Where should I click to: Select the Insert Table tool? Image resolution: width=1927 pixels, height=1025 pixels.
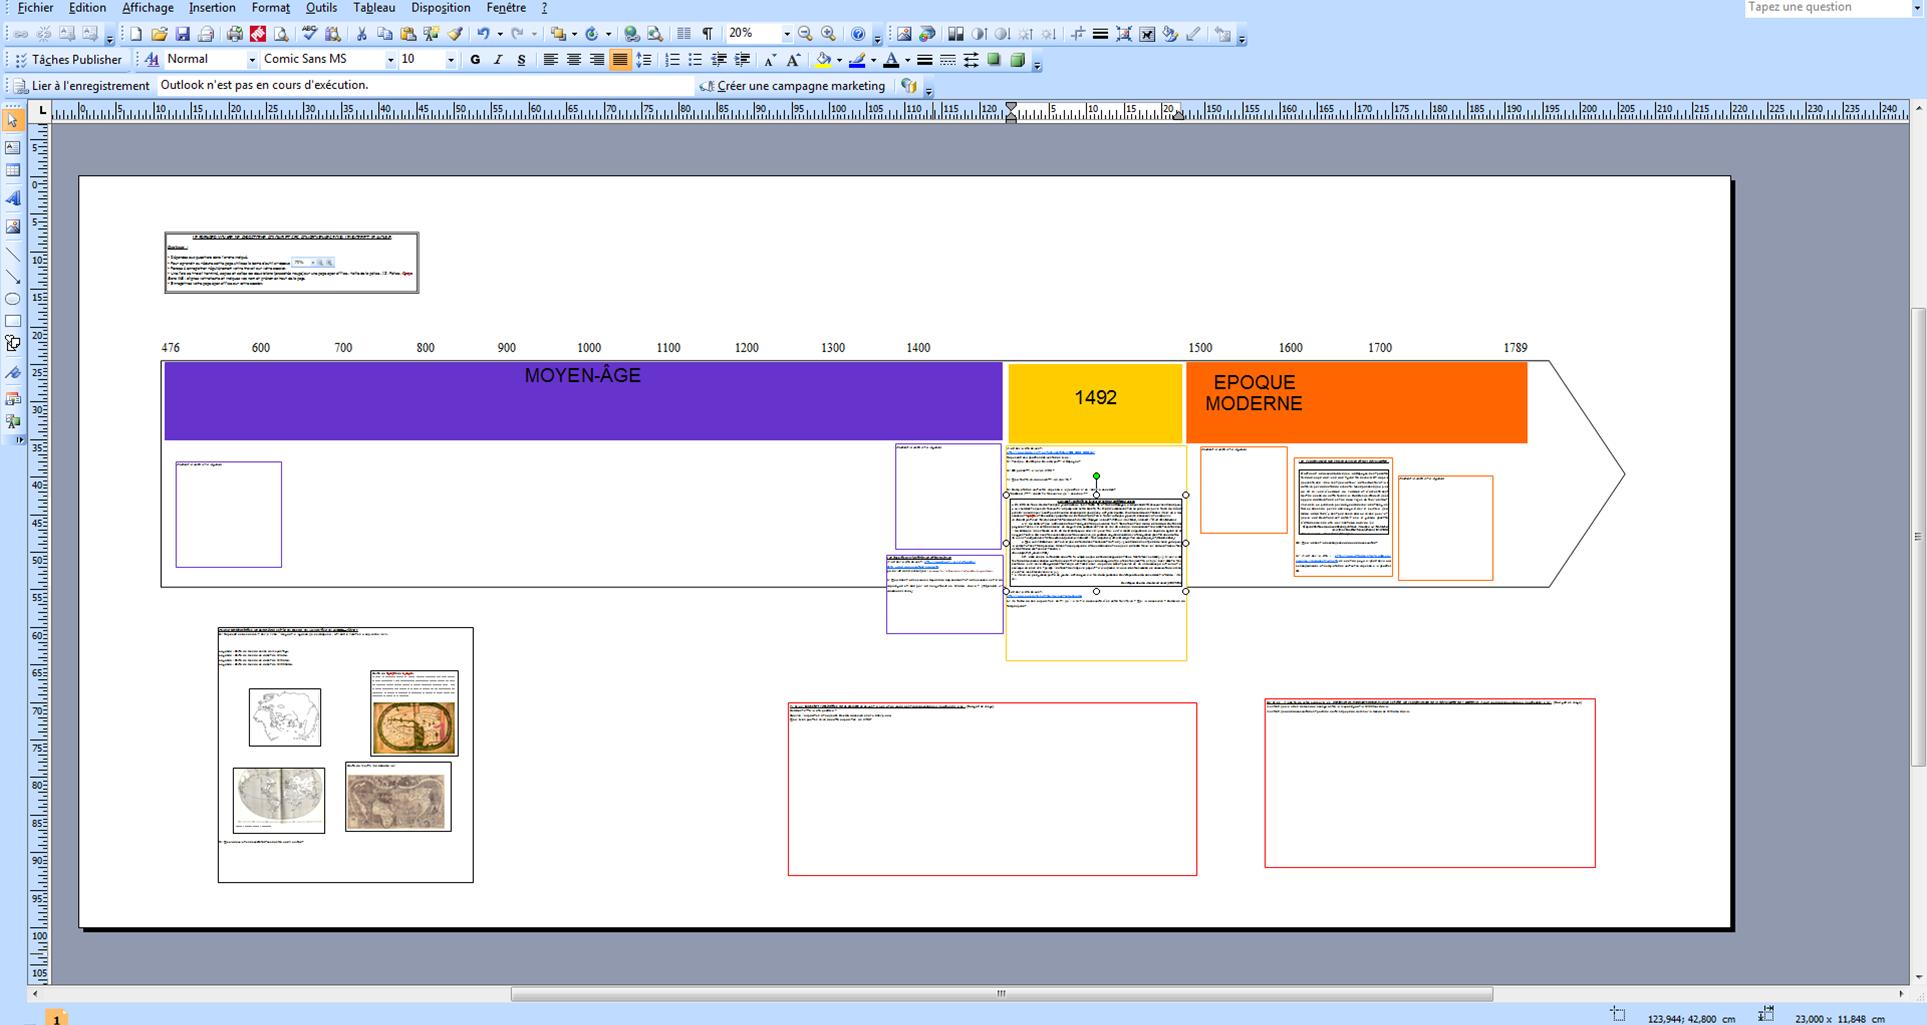(x=13, y=171)
